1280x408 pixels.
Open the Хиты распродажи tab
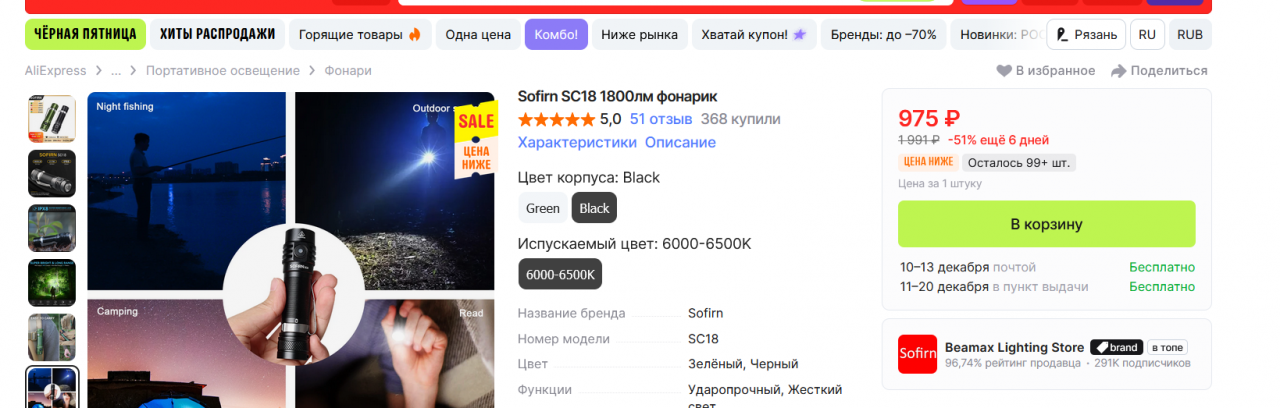click(217, 34)
